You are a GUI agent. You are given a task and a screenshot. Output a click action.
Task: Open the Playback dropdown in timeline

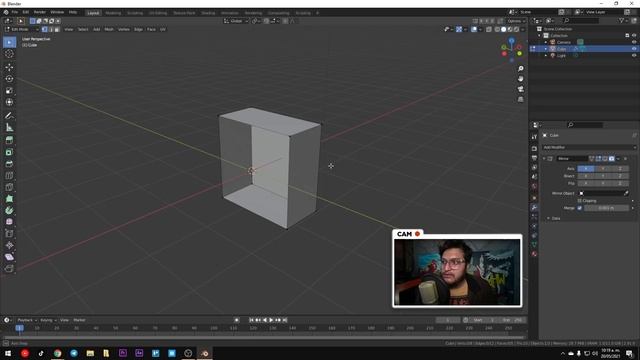tap(27, 320)
